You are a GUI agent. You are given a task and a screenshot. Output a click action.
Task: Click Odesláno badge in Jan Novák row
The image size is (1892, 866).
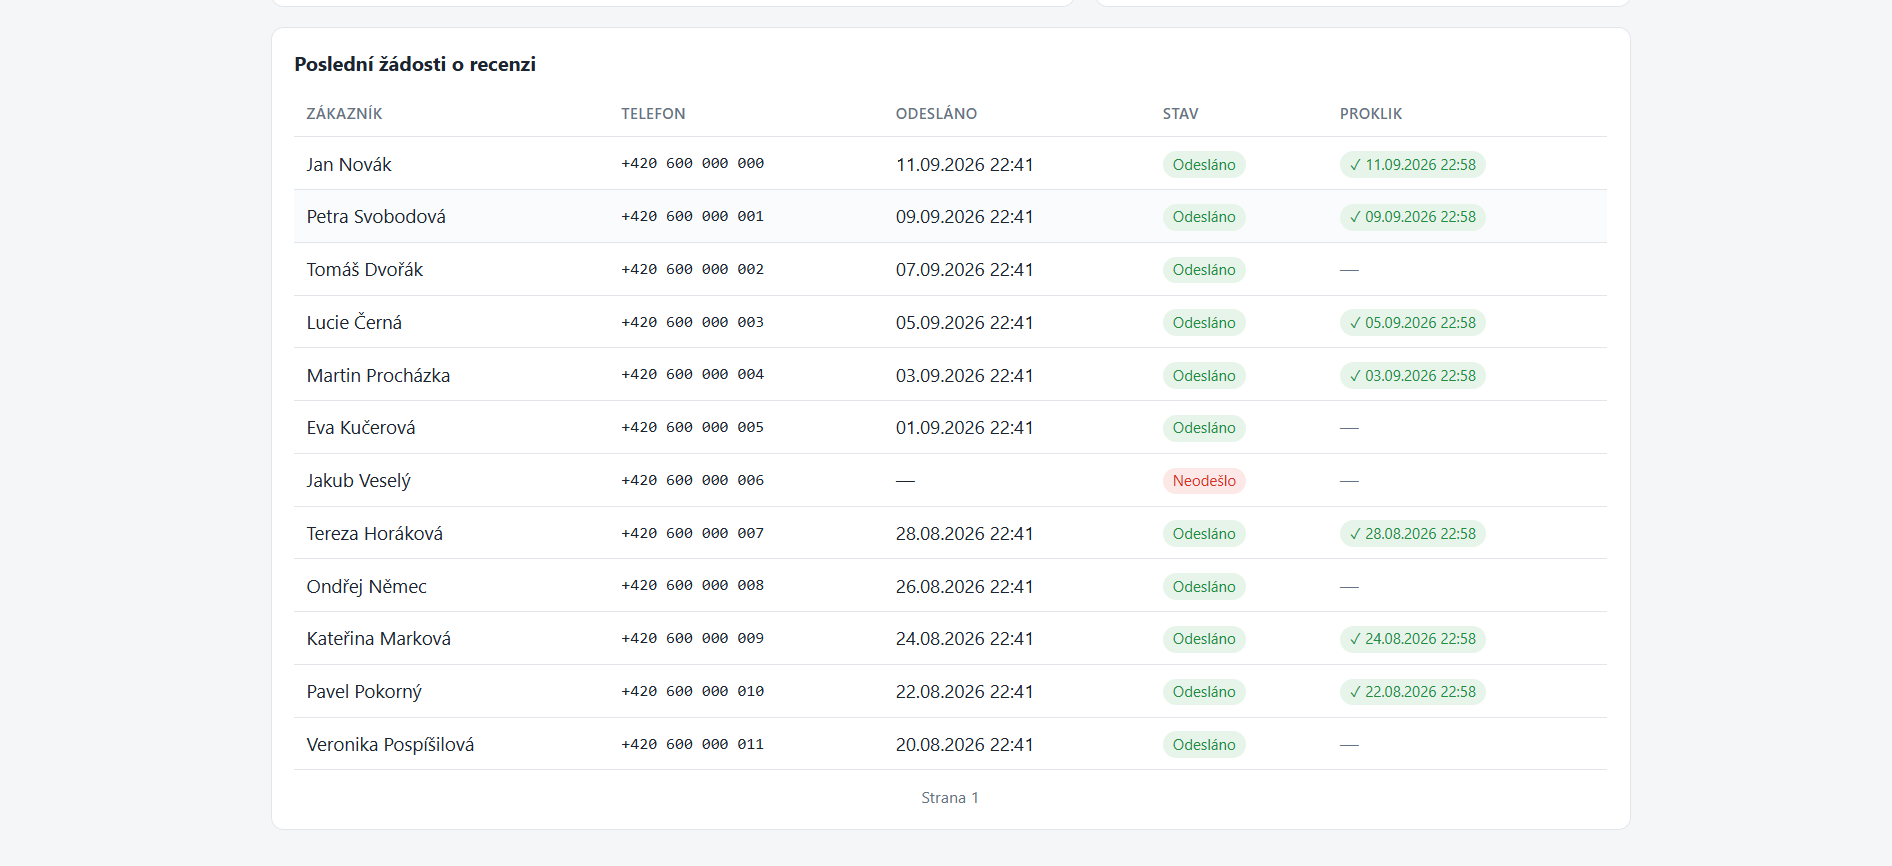point(1204,165)
